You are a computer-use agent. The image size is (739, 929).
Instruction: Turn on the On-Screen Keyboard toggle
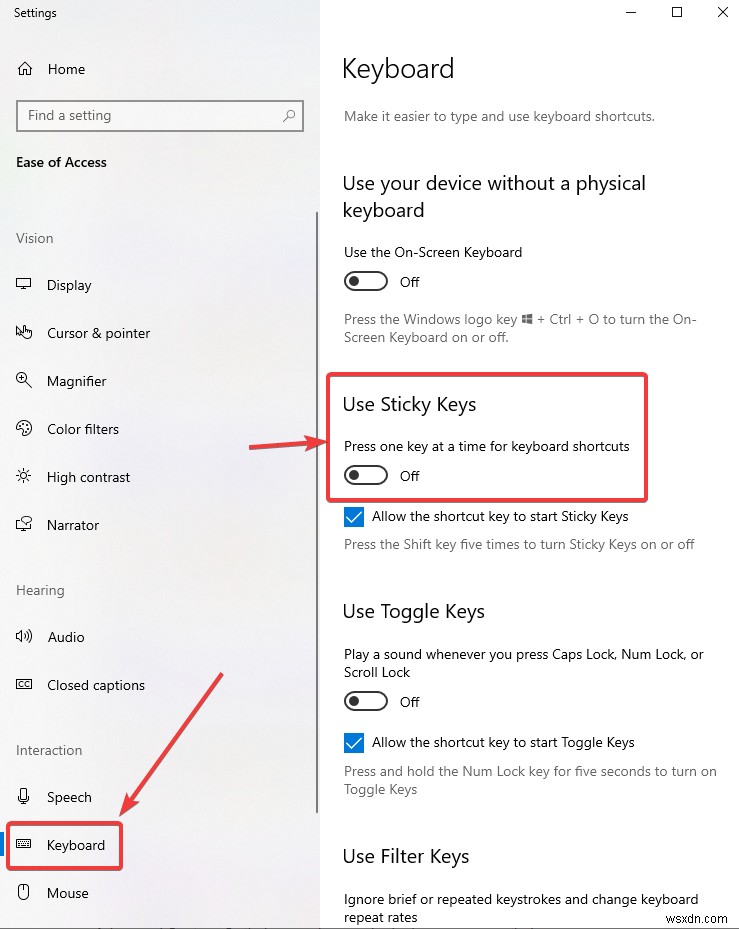(365, 281)
